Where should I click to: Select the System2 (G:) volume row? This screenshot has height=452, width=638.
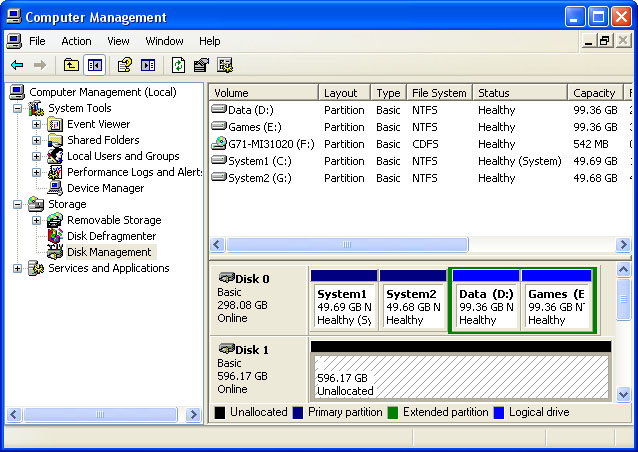pos(420,178)
